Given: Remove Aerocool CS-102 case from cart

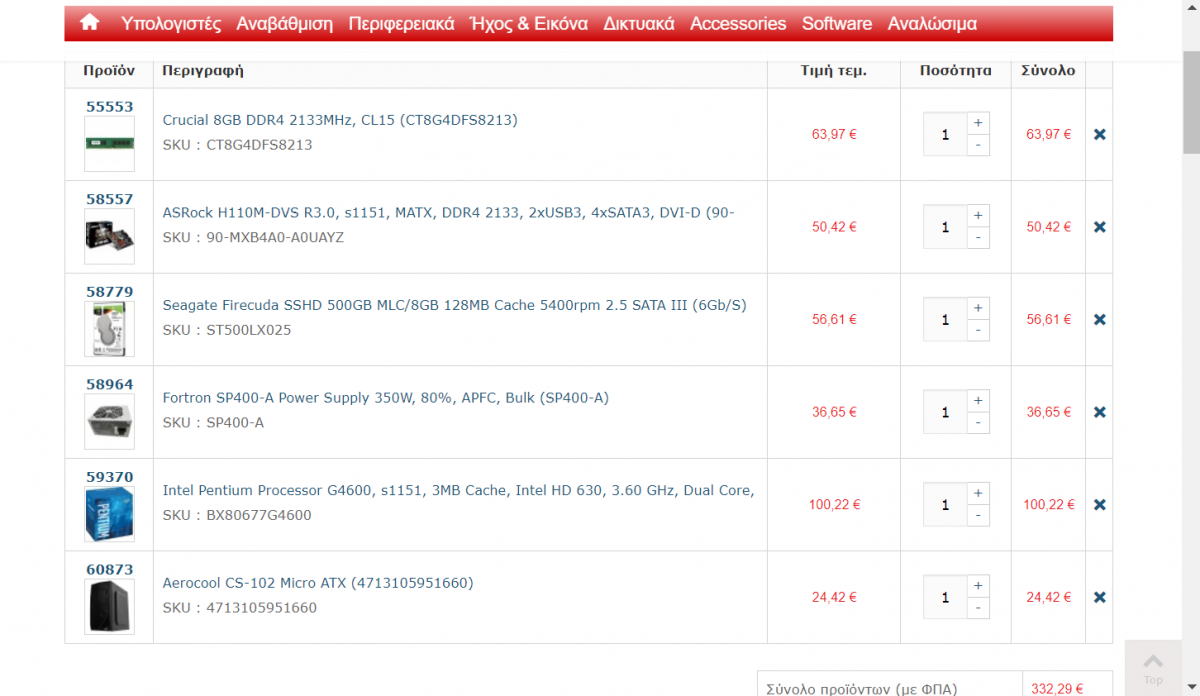Looking at the screenshot, I should pyautogui.click(x=1100, y=597).
